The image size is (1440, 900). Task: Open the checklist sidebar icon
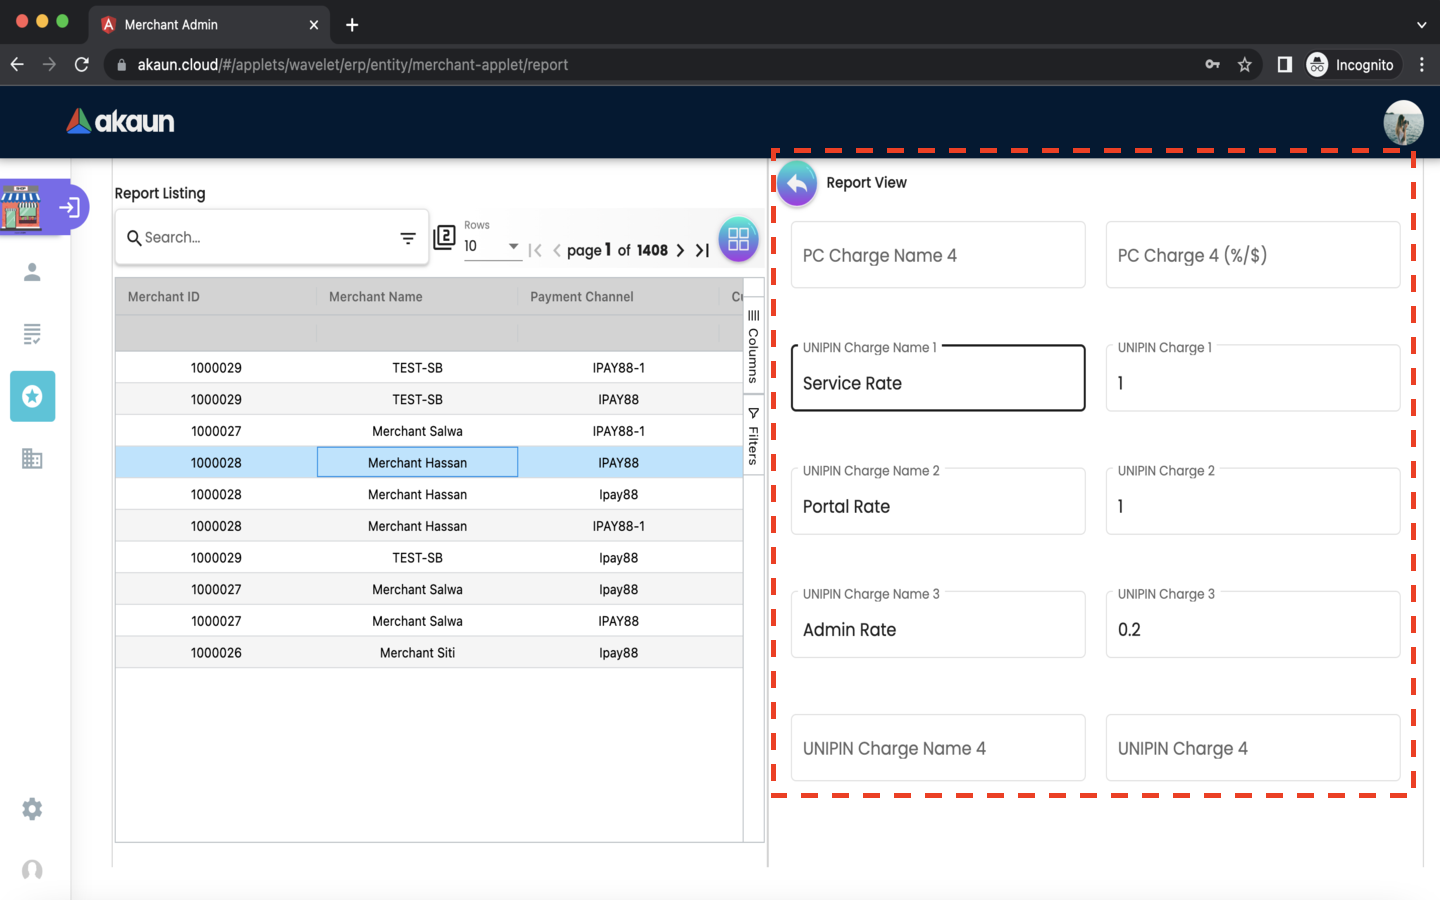coord(32,334)
